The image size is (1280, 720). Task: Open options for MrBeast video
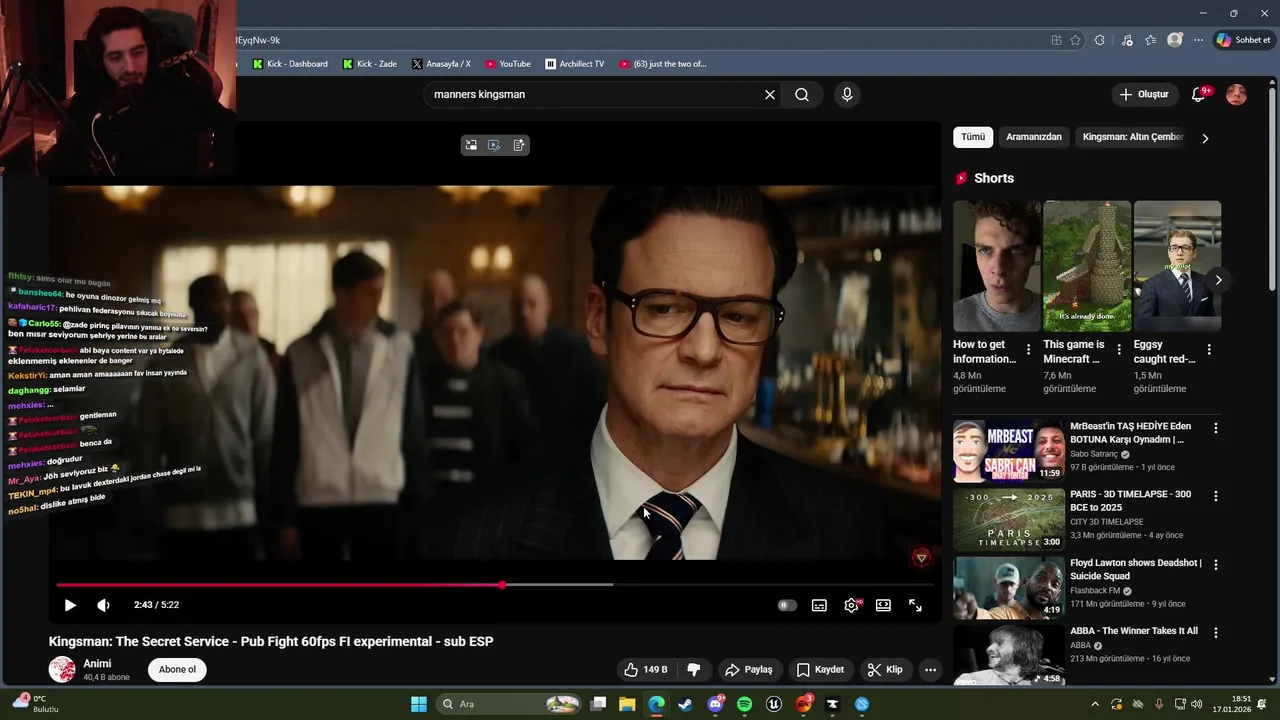[x=1216, y=428]
